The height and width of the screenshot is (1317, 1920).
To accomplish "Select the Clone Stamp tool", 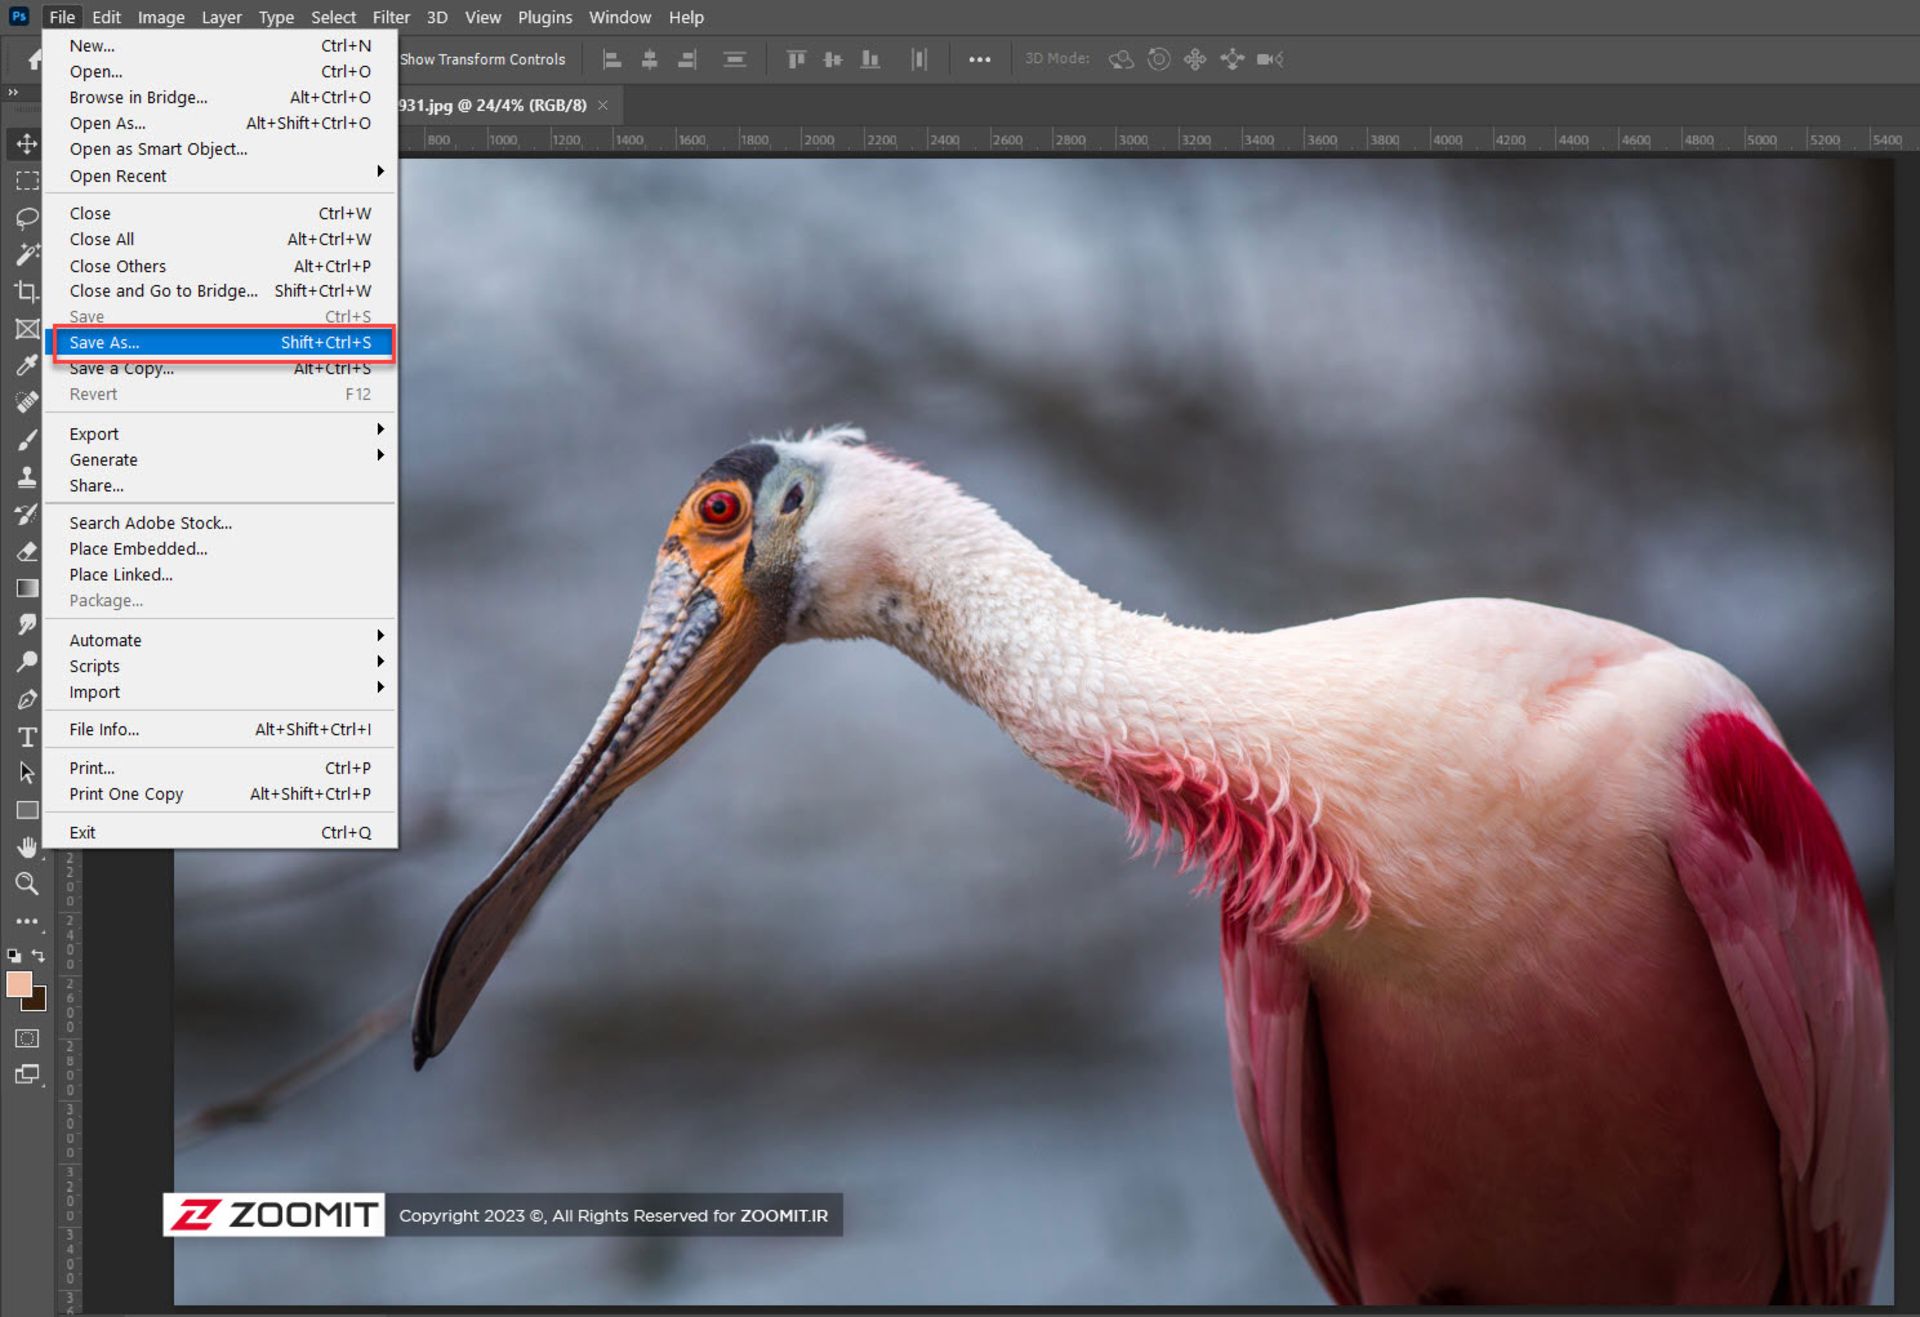I will click(27, 477).
